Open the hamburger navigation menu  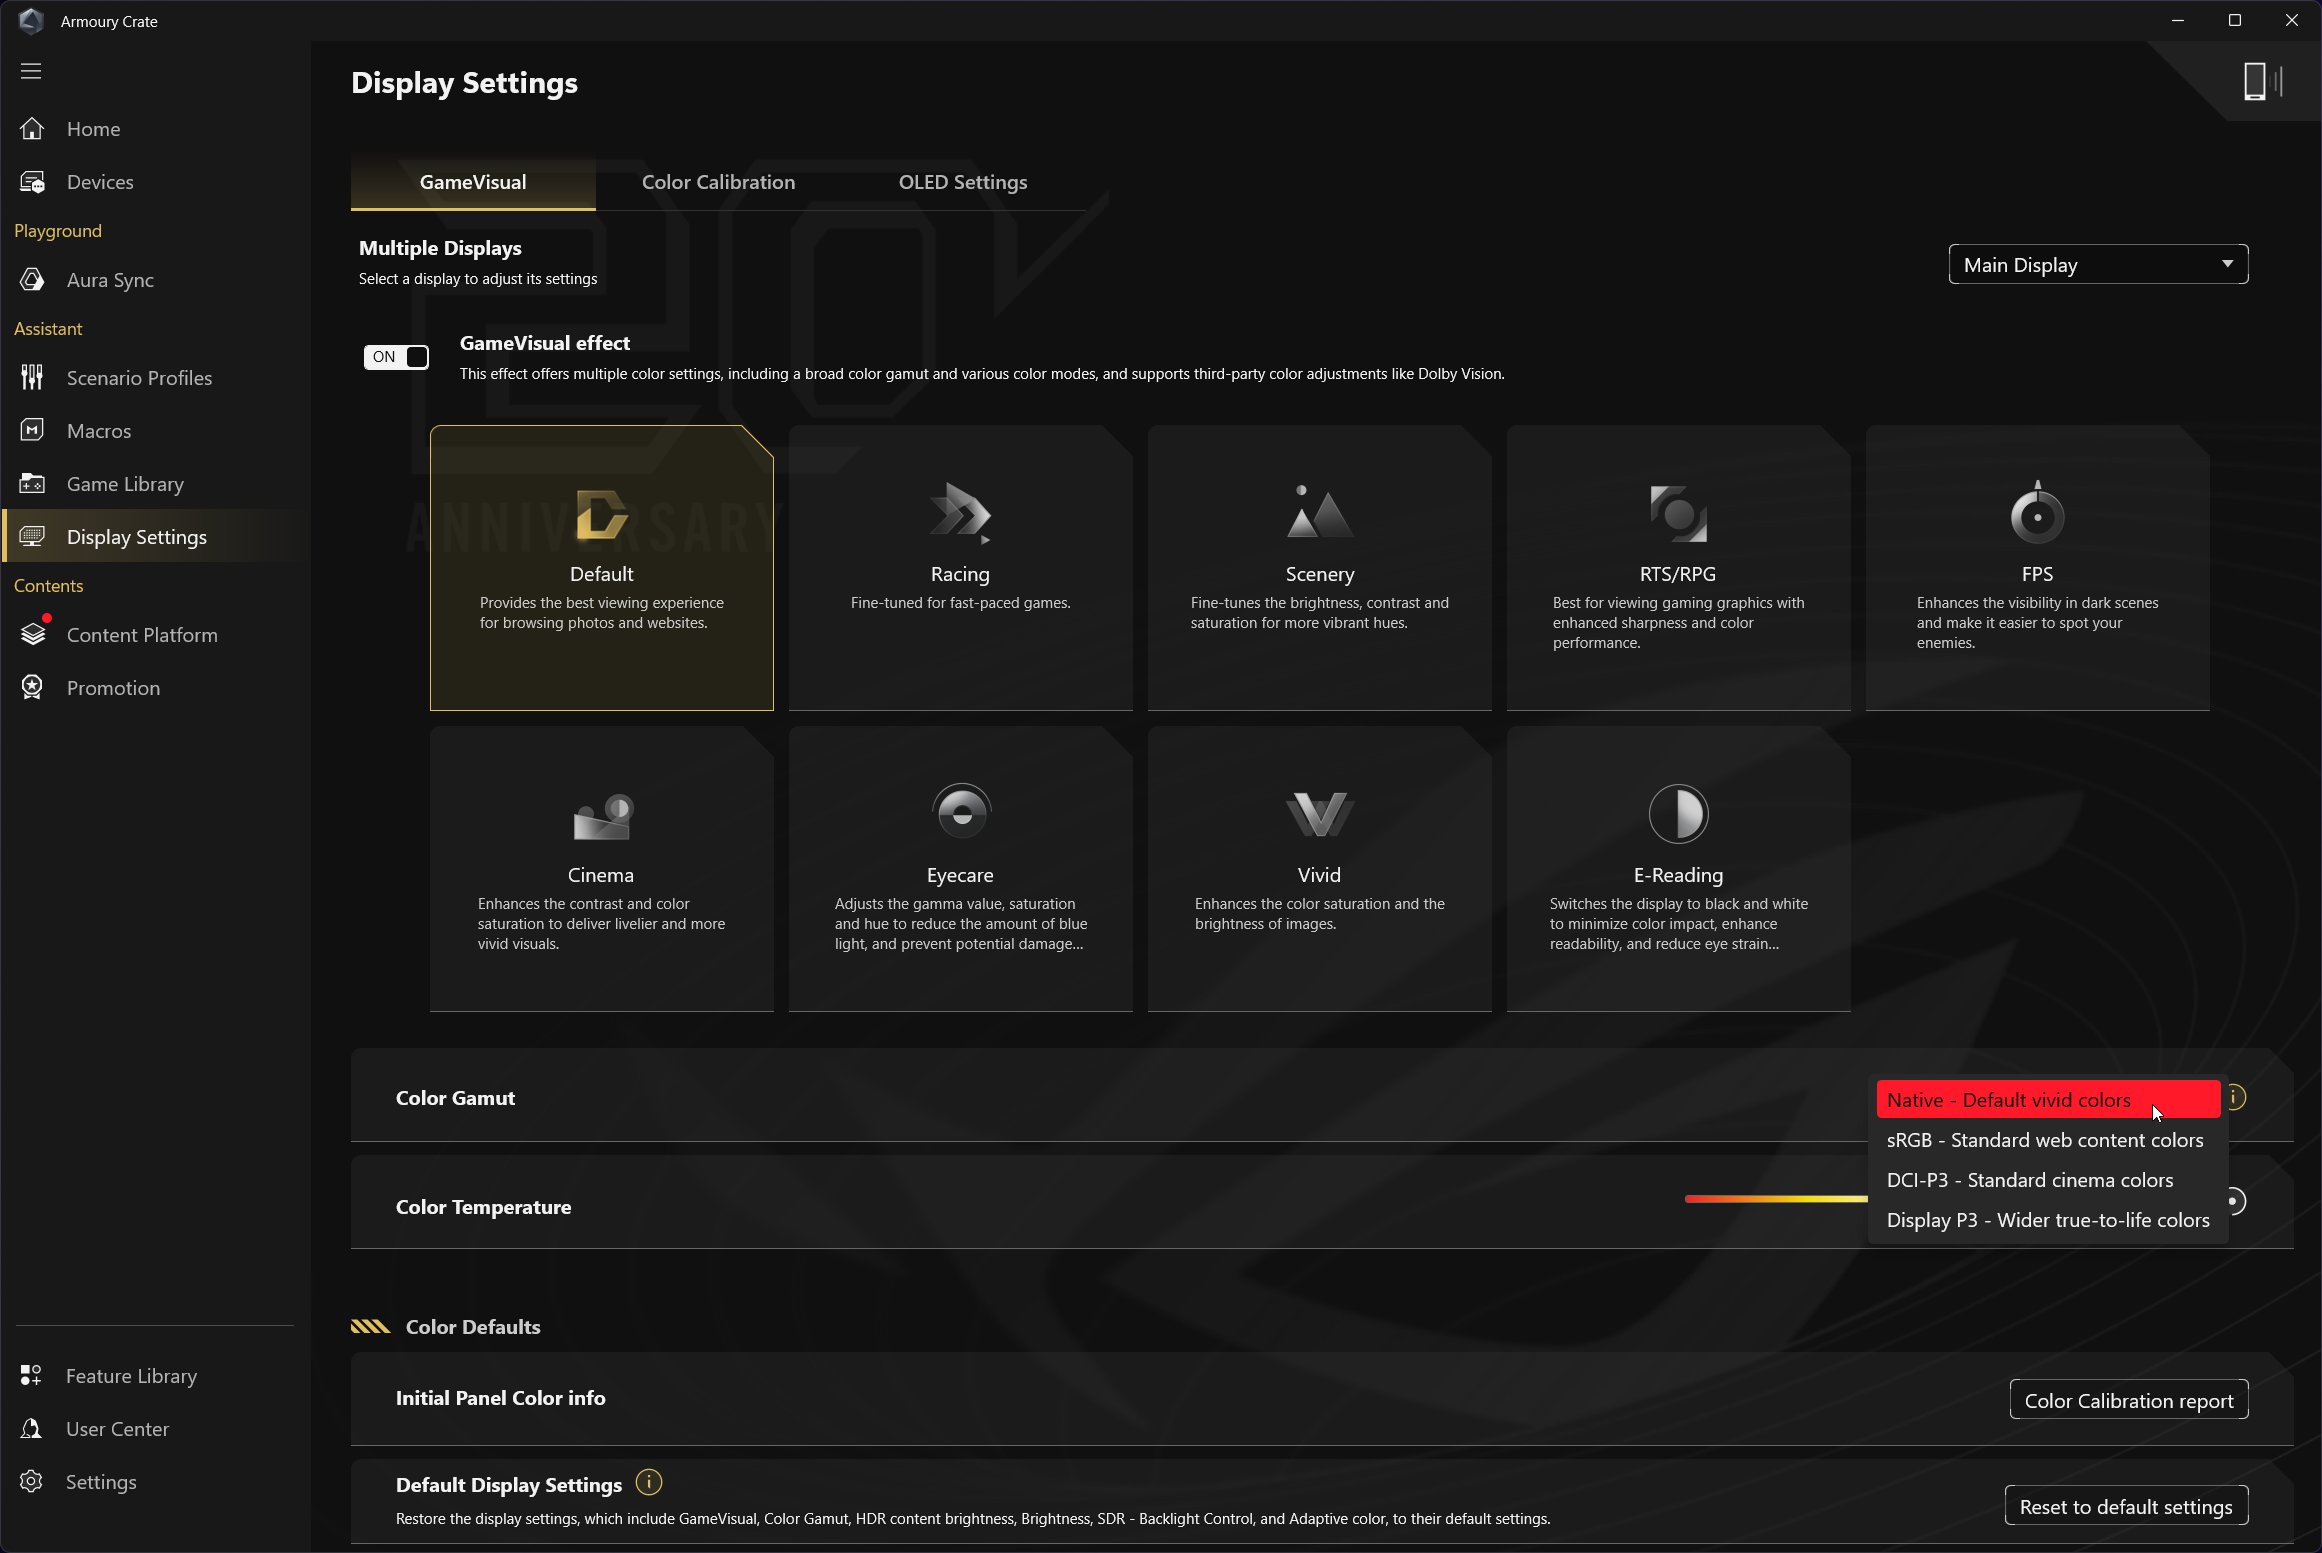pyautogui.click(x=31, y=71)
